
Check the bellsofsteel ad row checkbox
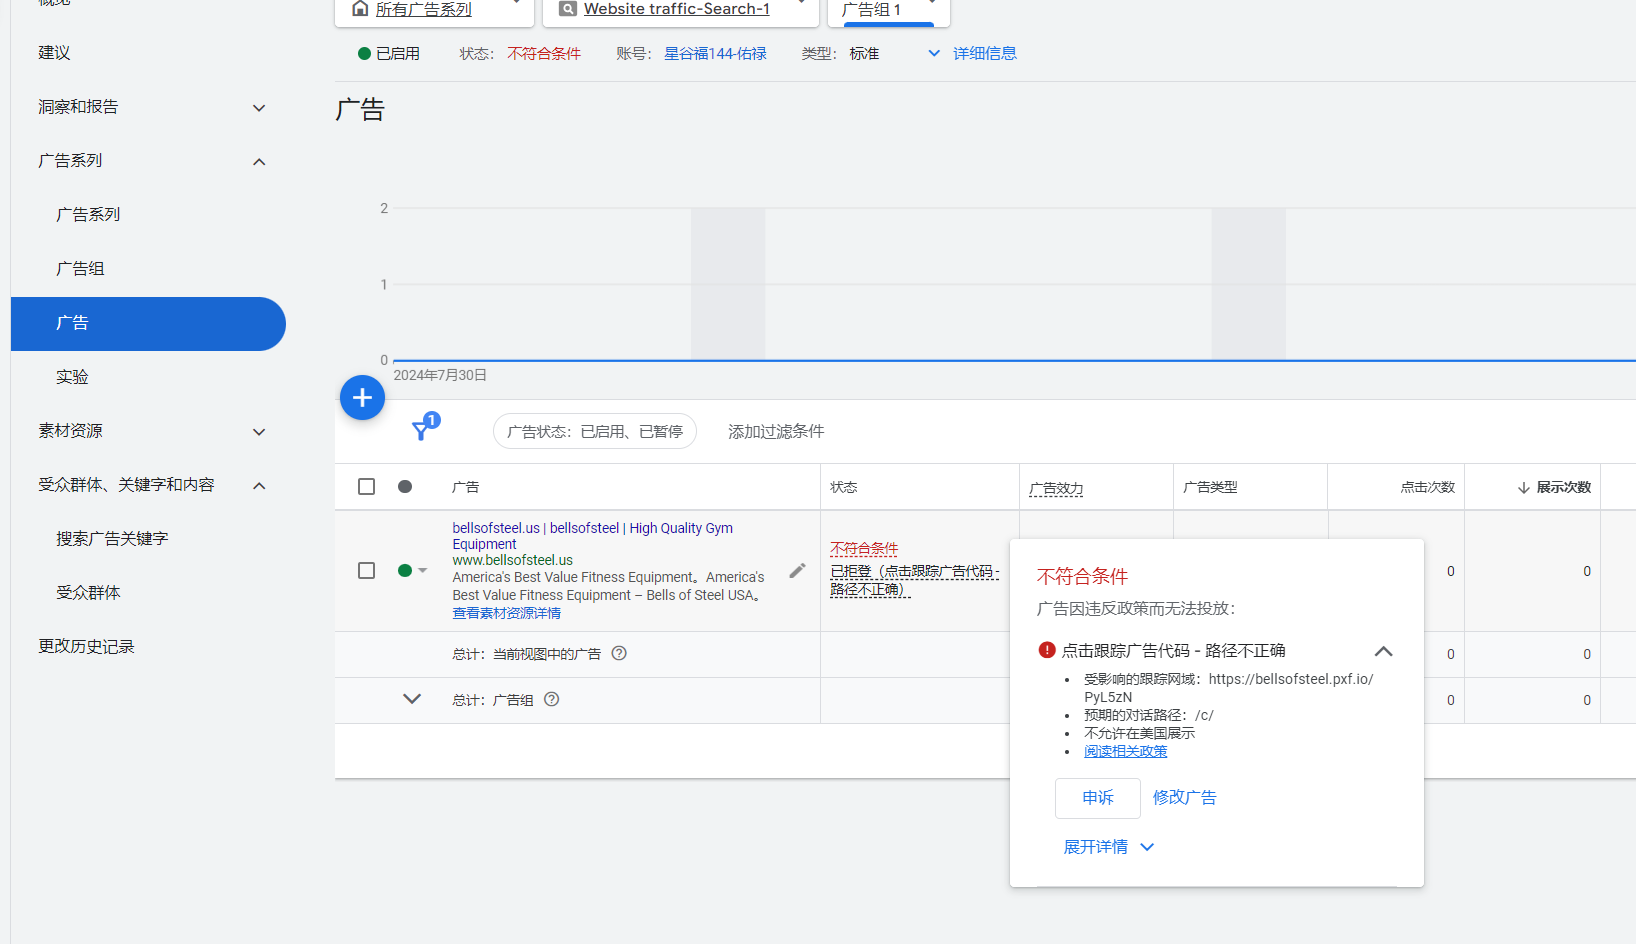pos(367,571)
